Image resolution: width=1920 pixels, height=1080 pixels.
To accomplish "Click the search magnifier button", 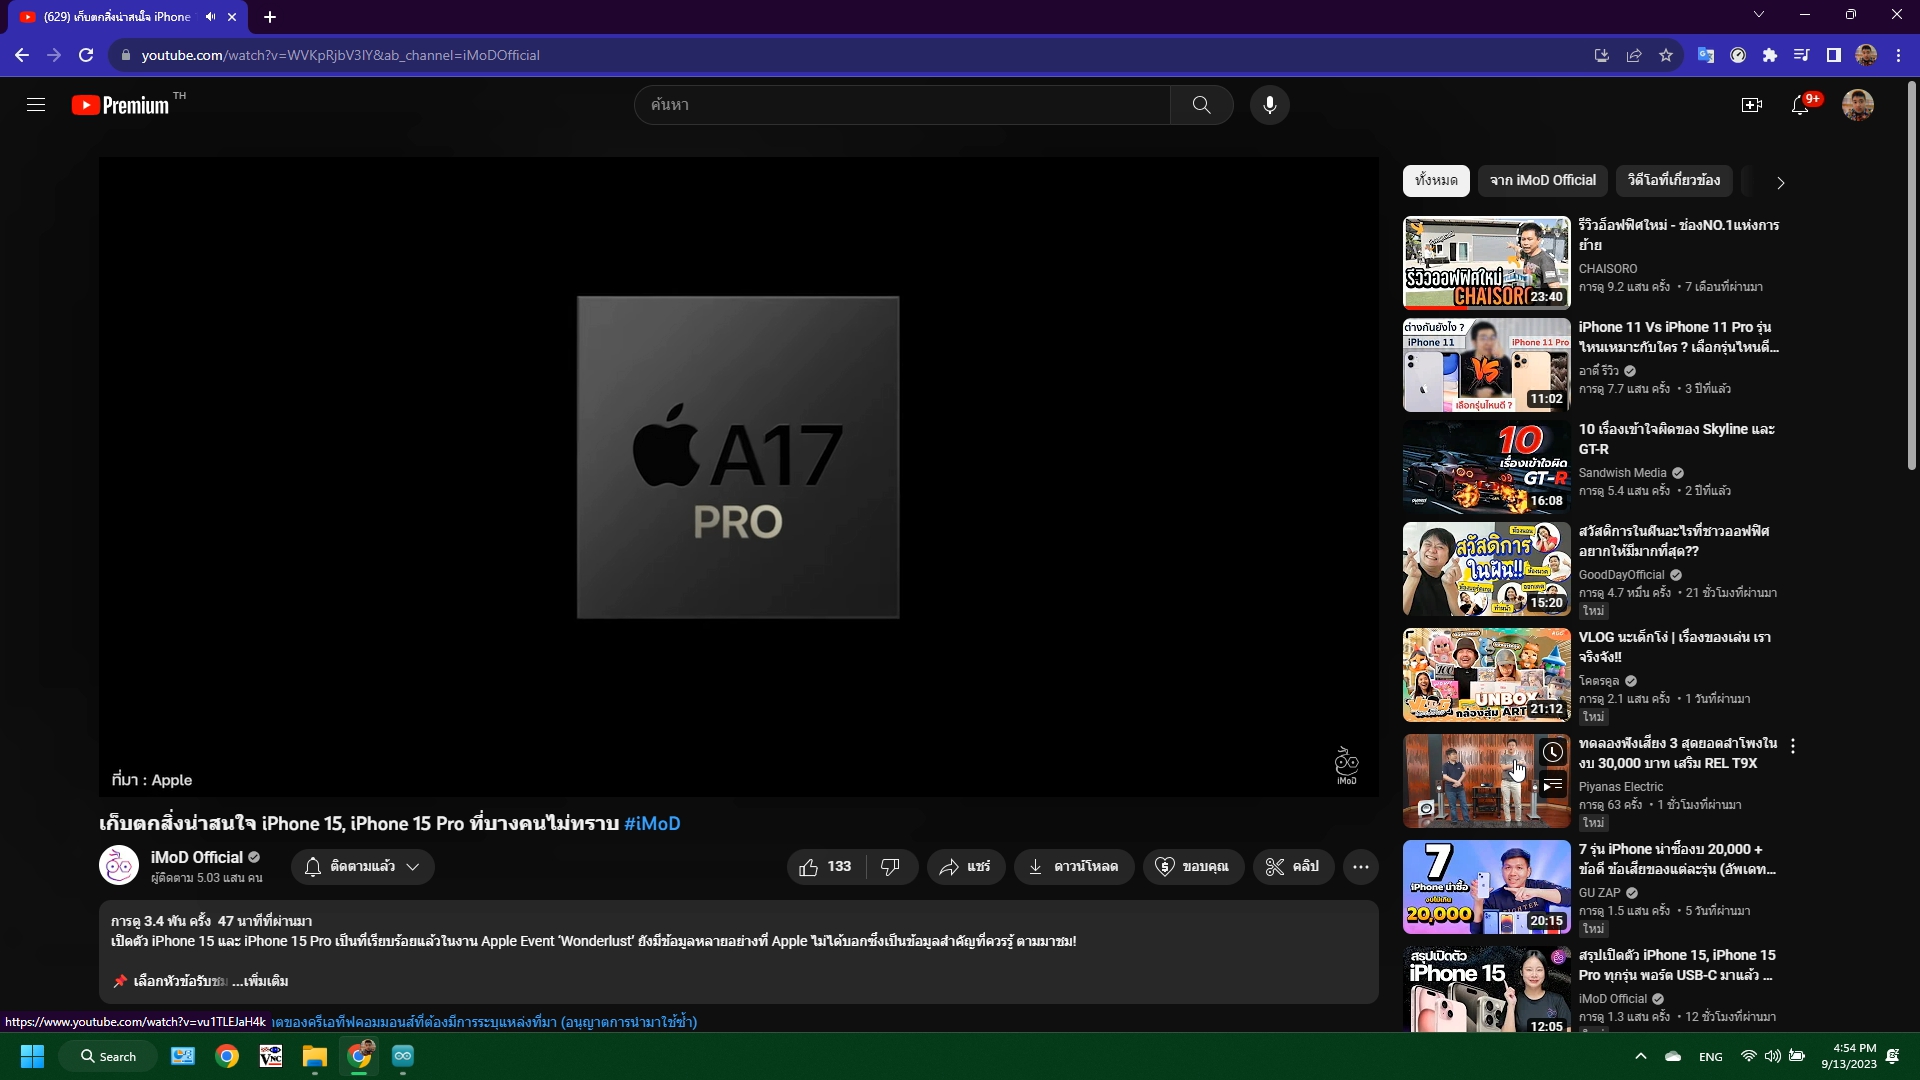I will click(x=1201, y=105).
